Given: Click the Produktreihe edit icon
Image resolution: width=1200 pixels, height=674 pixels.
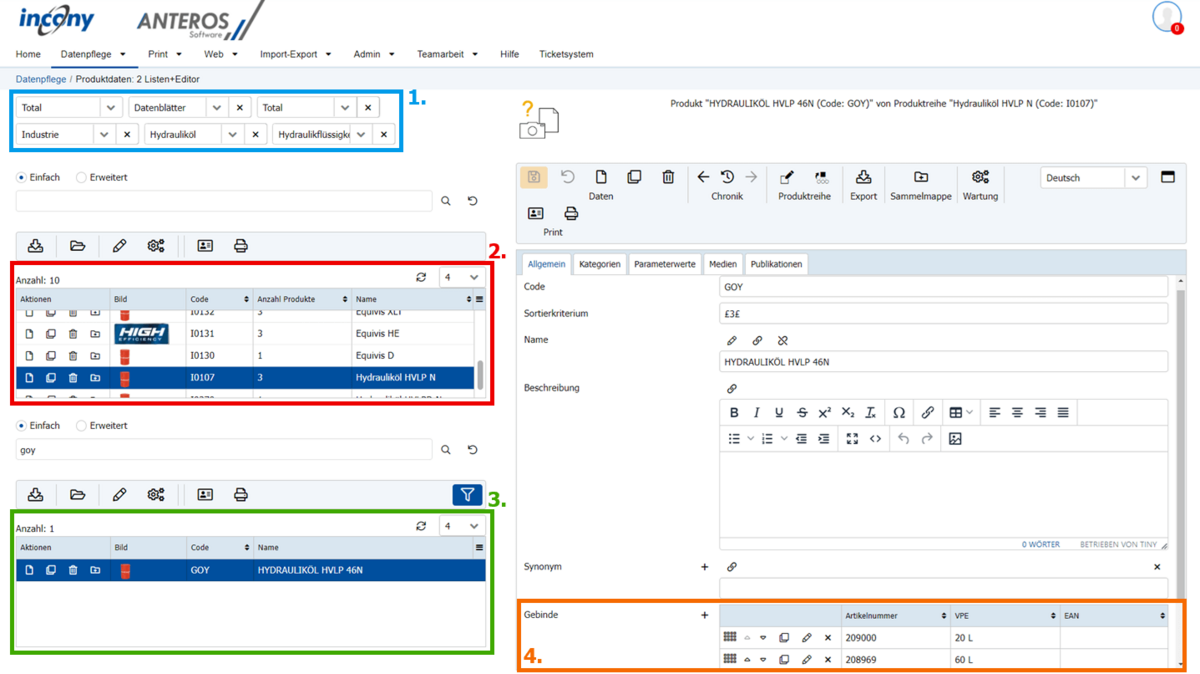Looking at the screenshot, I should point(787,178).
